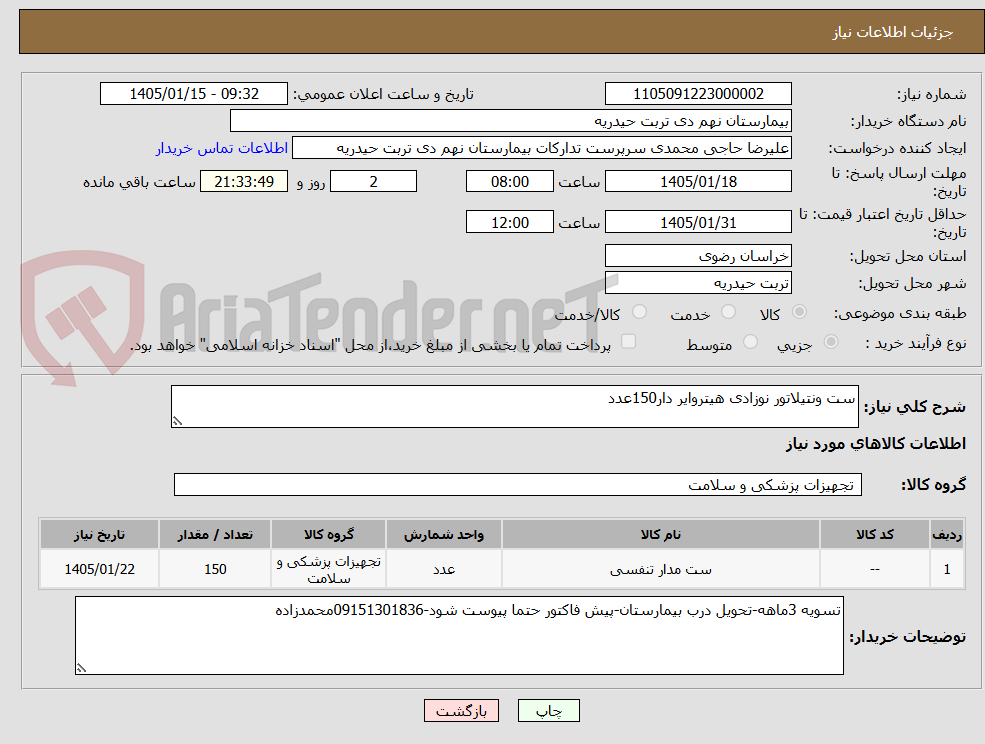Click the table cell تجهیزات پزشکی و سلامت
The height and width of the screenshot is (744, 985).
[x=329, y=569]
